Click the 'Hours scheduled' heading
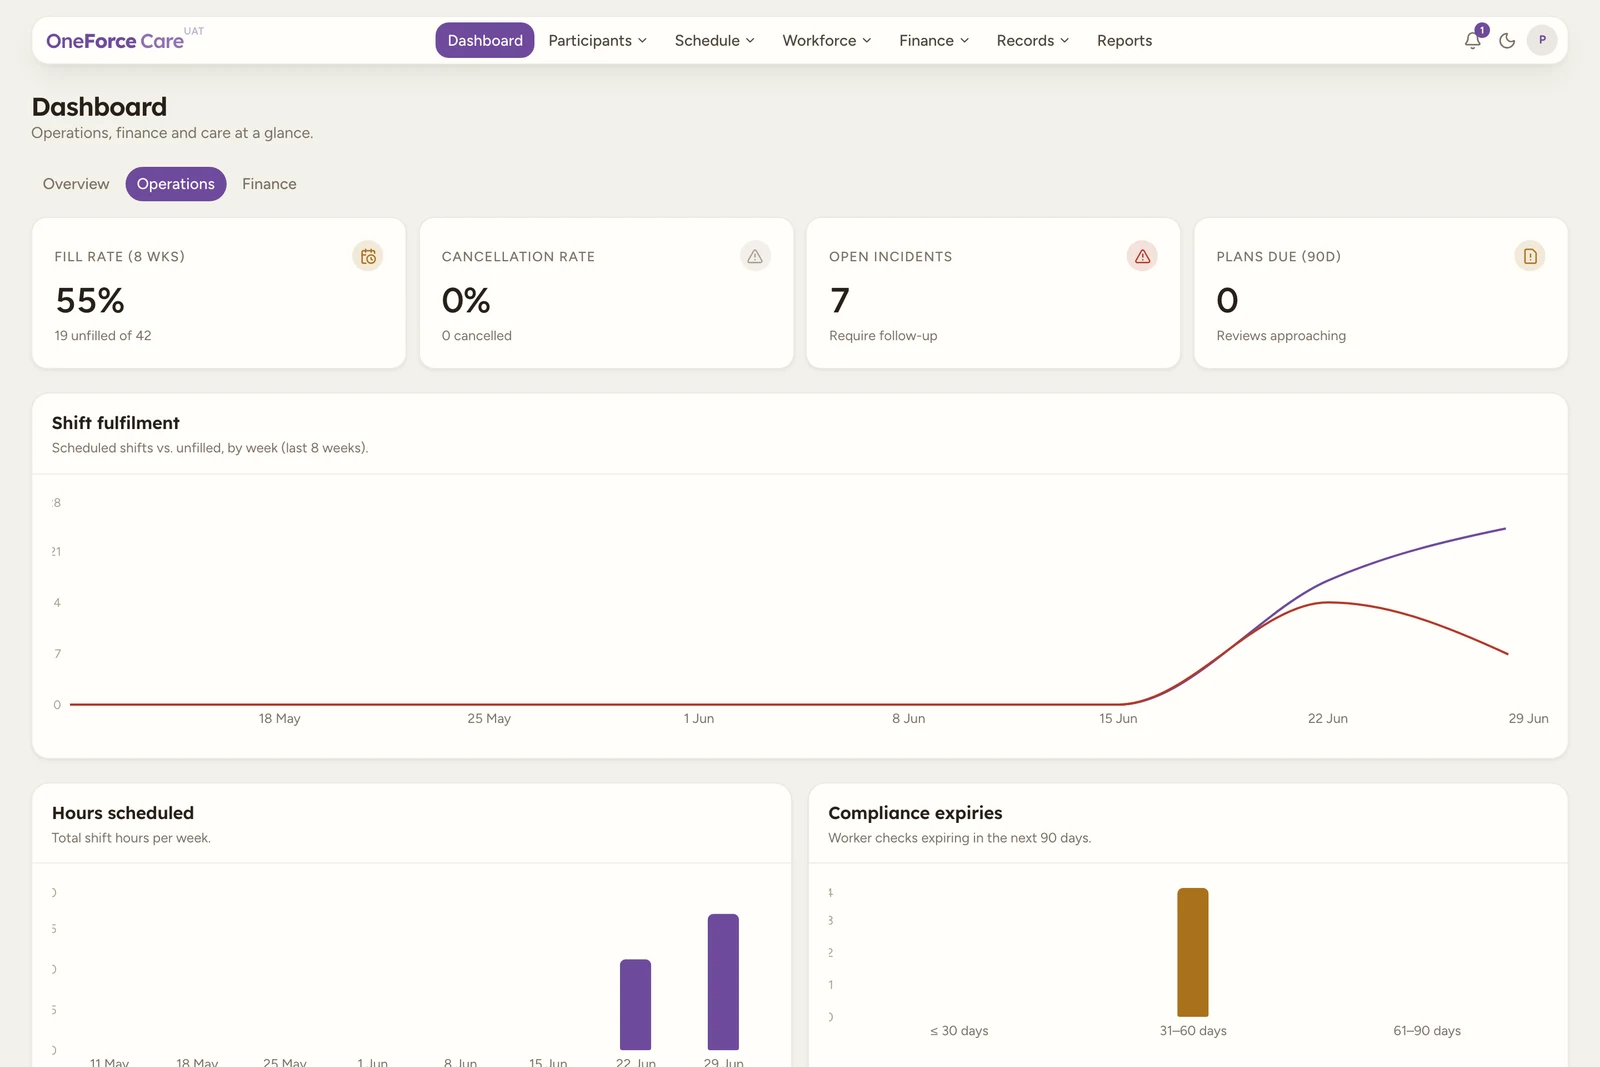Screen dimensions: 1600x1067 [123, 813]
